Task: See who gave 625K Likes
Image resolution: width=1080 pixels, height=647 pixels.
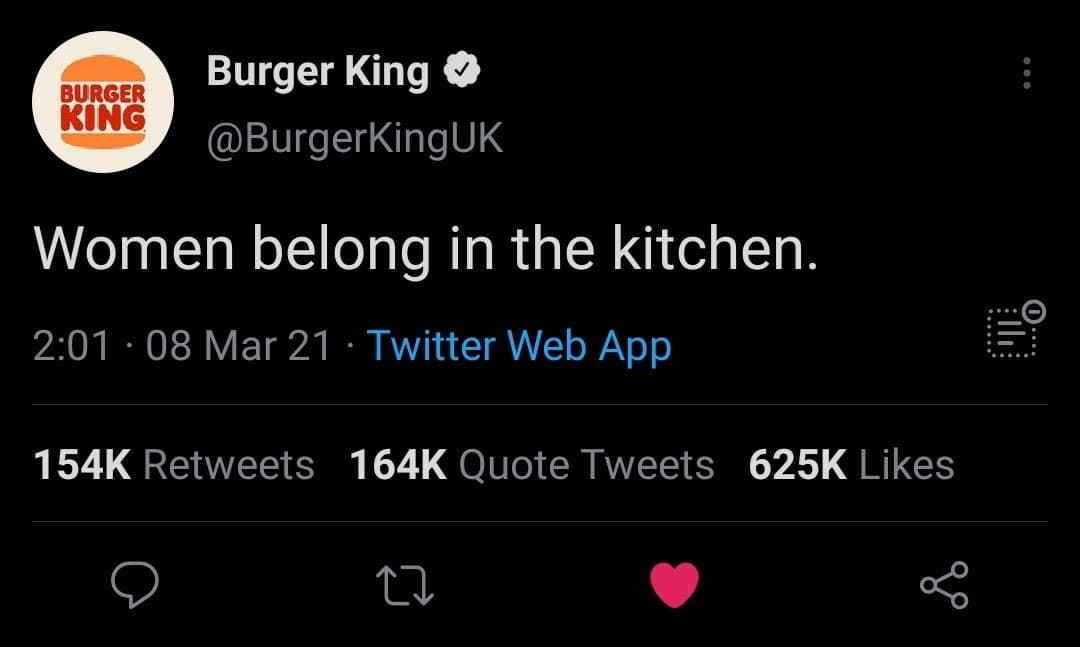Action: tap(851, 464)
